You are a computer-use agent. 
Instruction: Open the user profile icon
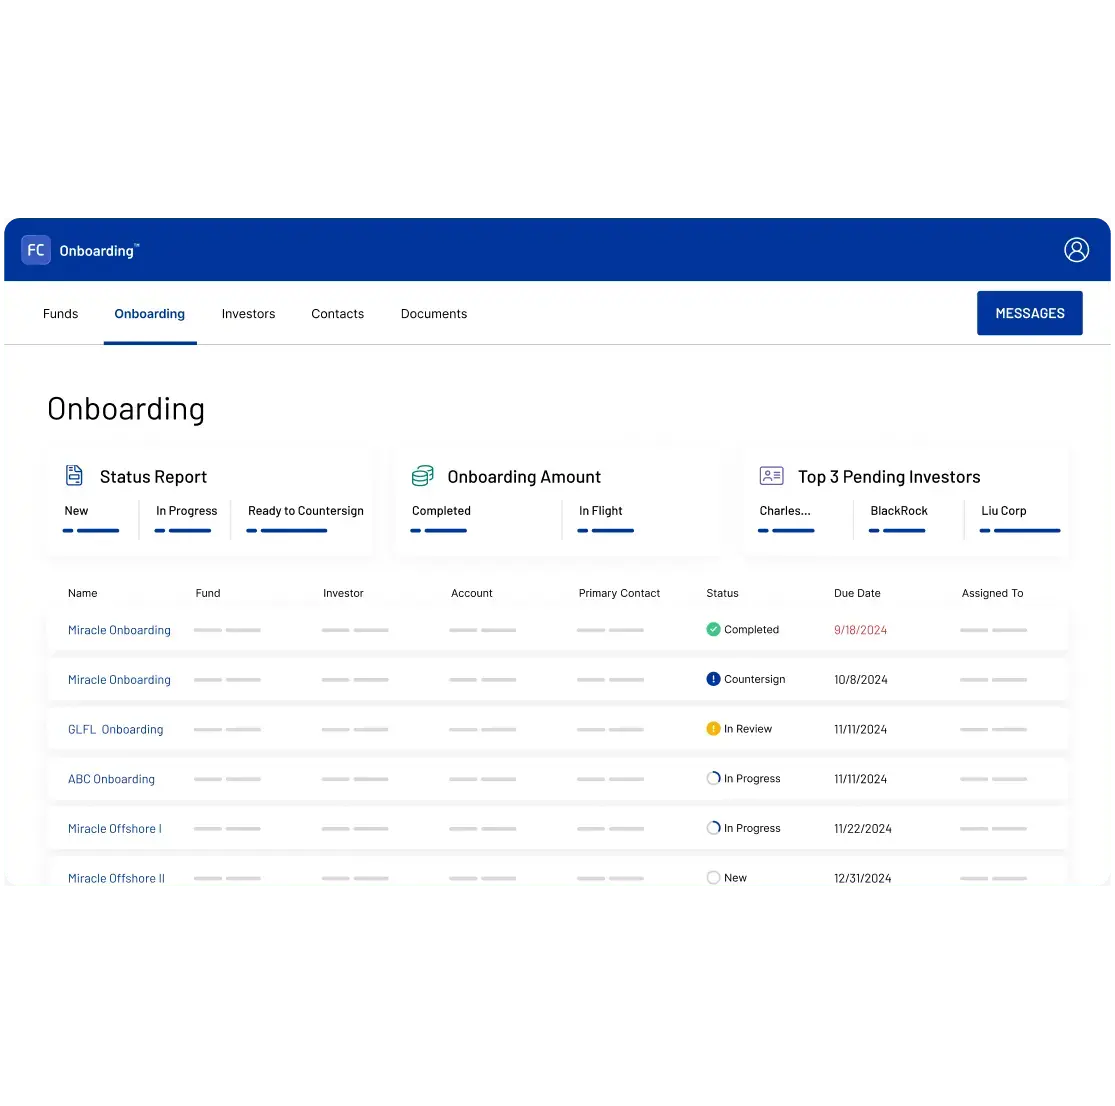[1076, 250]
